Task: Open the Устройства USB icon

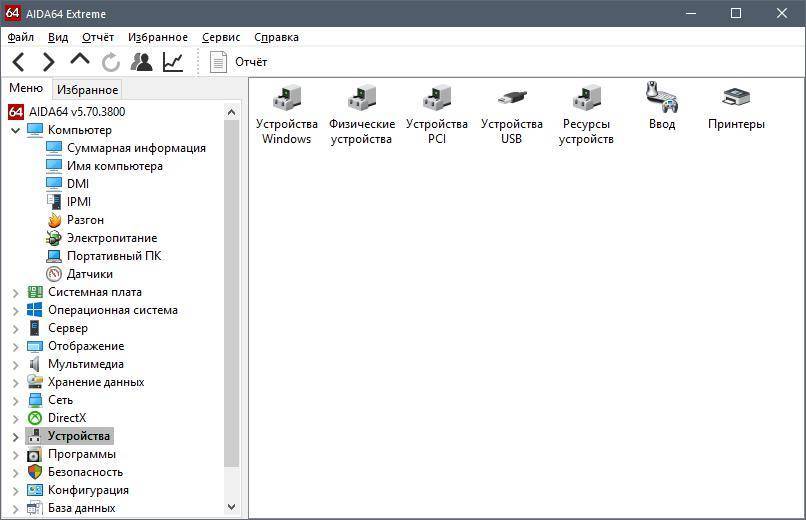Action: (x=511, y=115)
